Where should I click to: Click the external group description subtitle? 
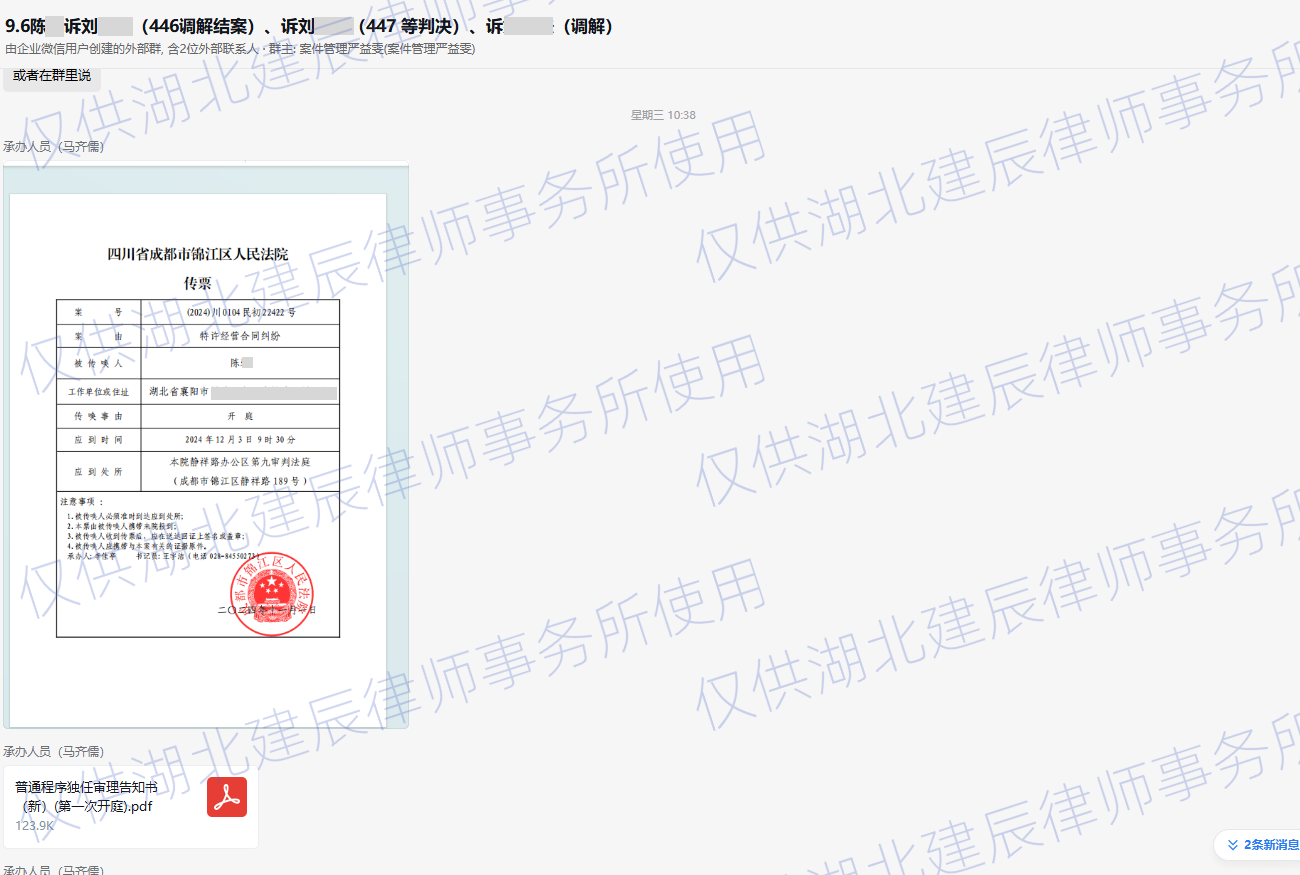pyautogui.click(x=240, y=49)
